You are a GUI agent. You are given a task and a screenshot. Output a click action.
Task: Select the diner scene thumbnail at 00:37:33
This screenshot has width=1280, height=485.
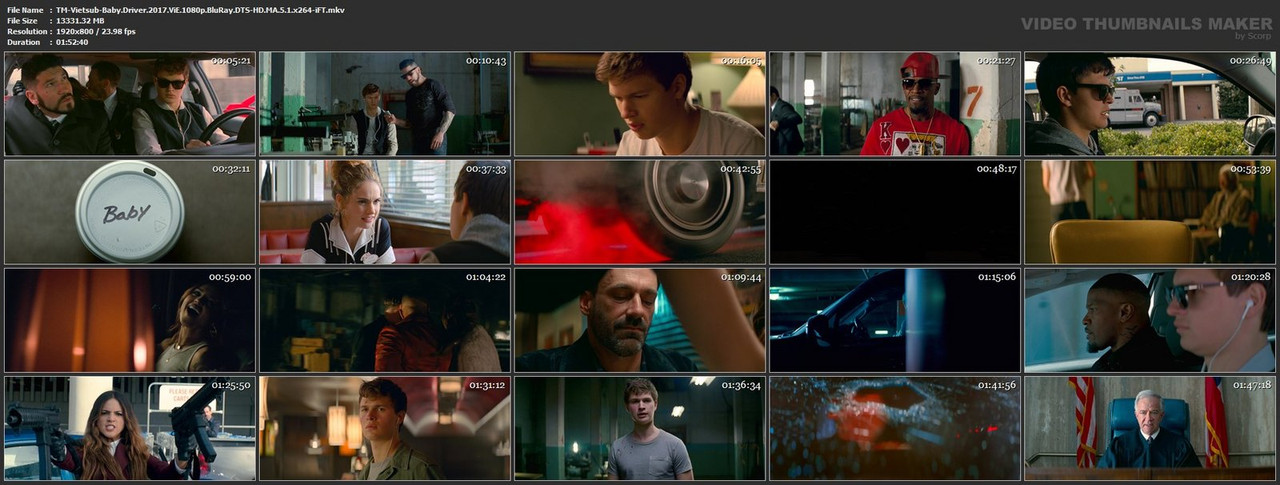click(x=385, y=212)
